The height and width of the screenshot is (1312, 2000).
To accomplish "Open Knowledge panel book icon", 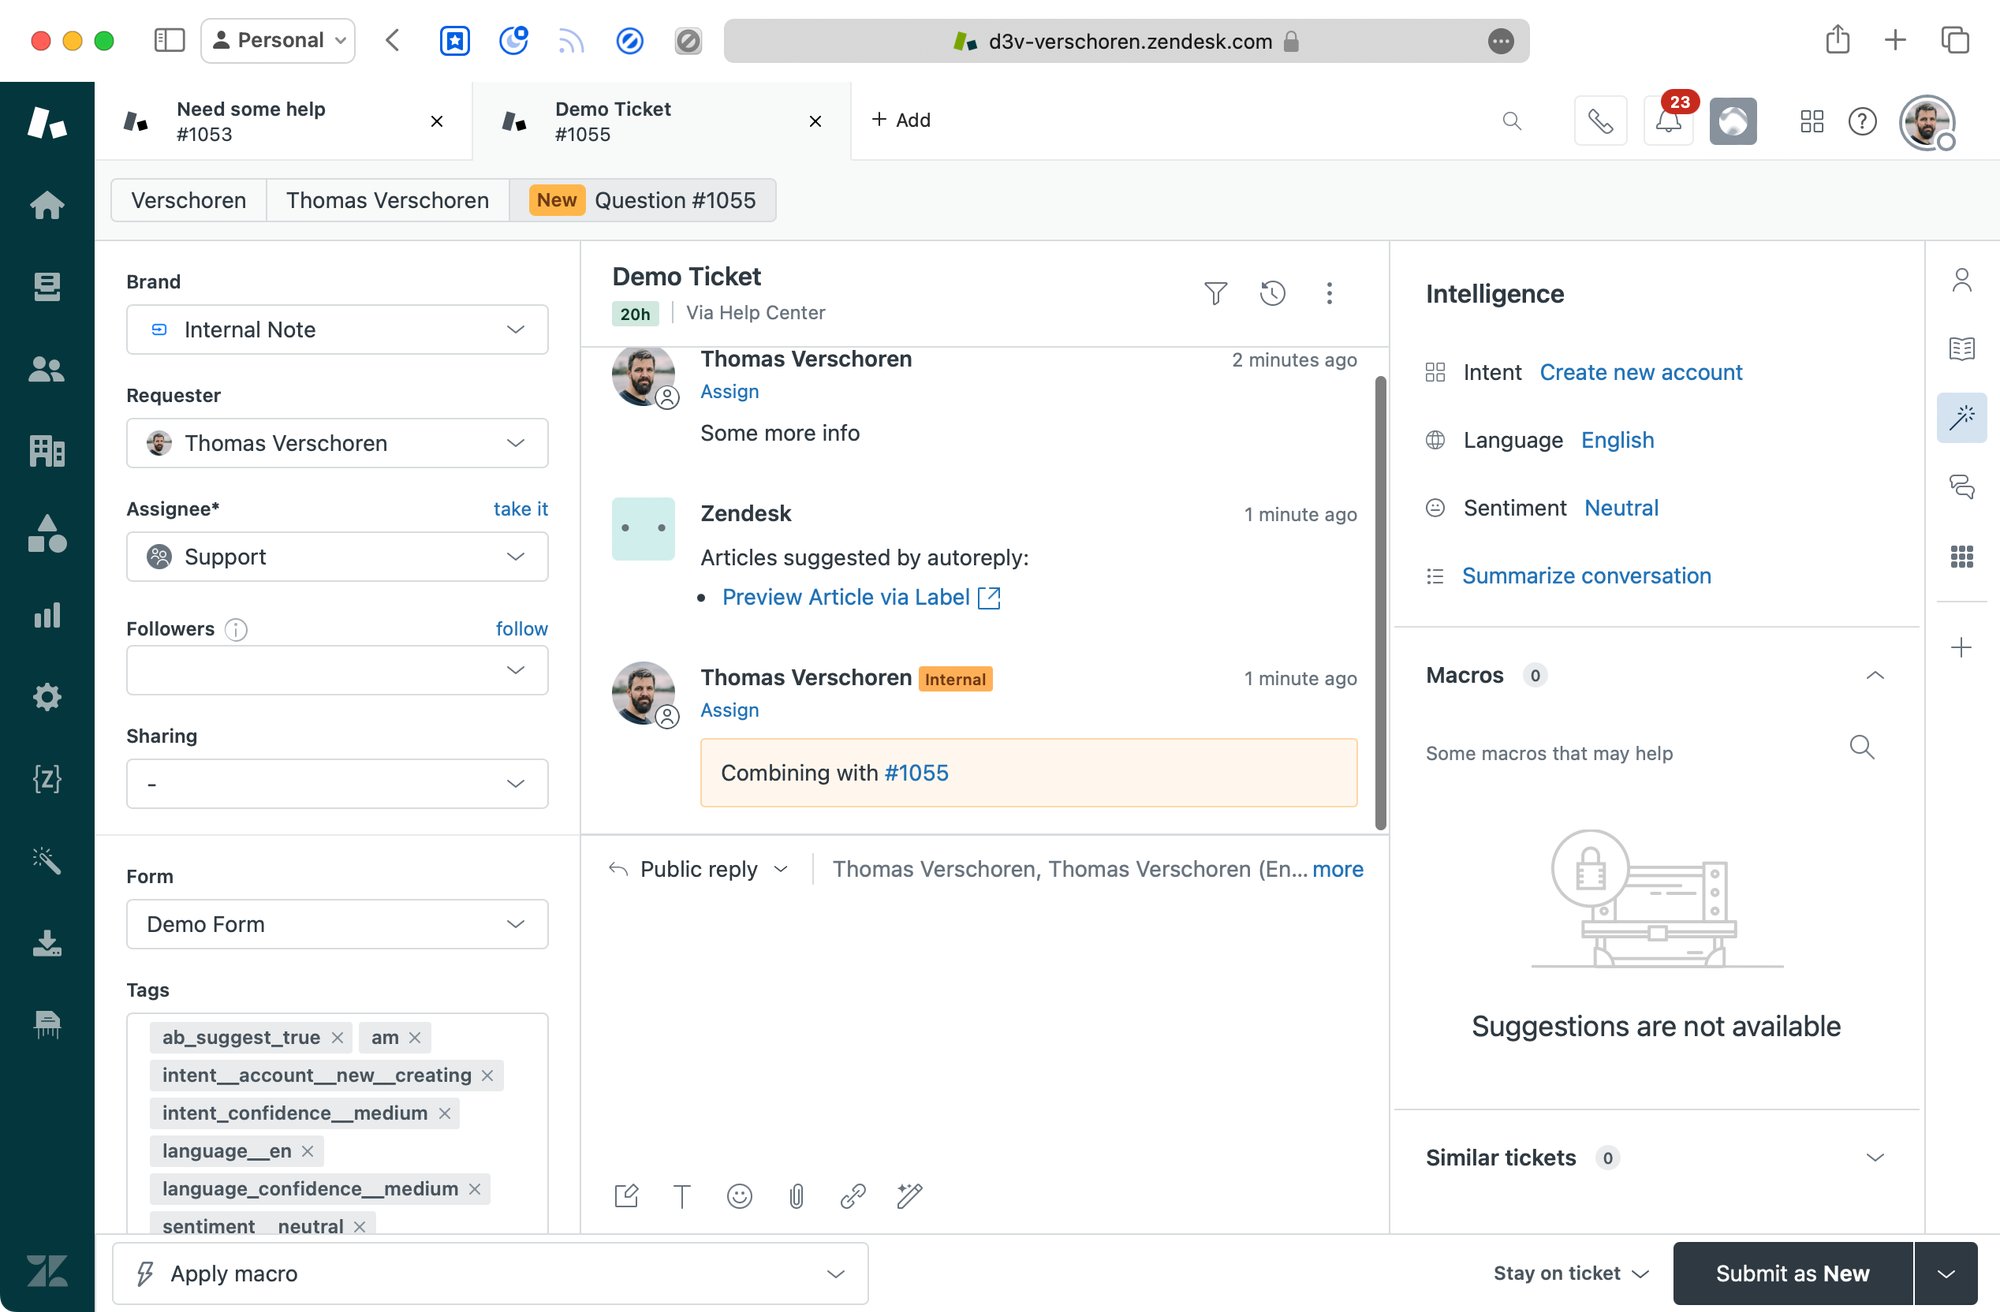I will click(x=1961, y=348).
